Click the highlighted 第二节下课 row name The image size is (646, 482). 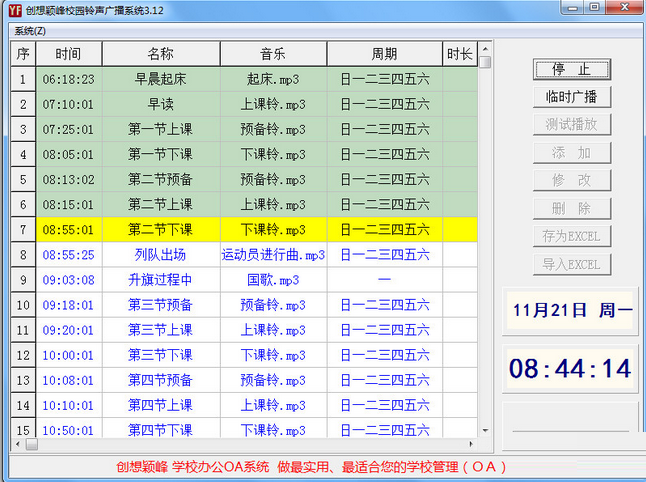tap(161, 229)
